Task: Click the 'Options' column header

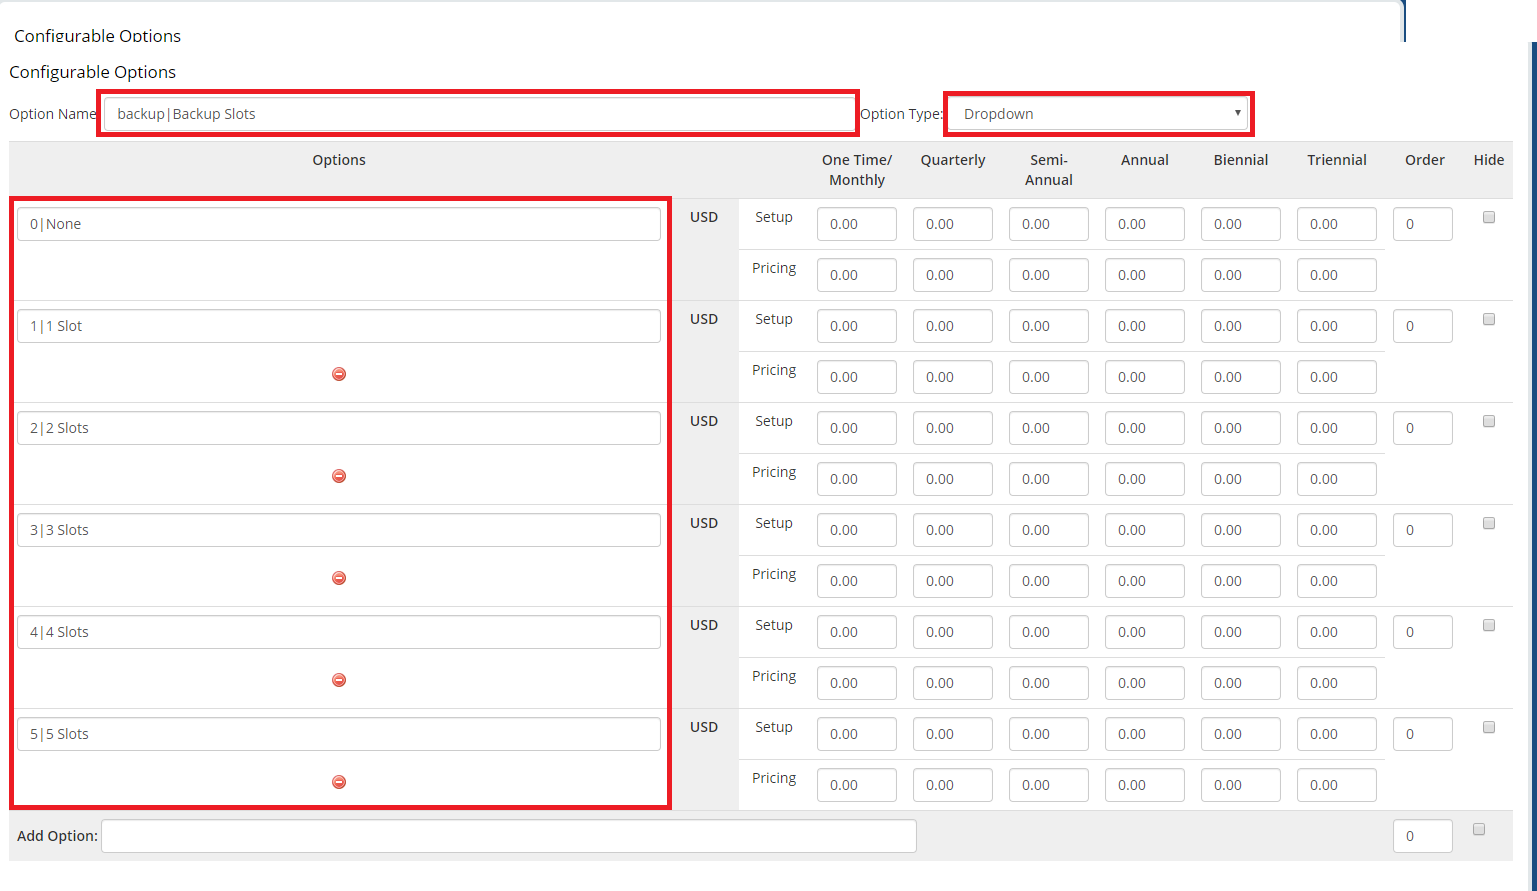Action: 339,160
